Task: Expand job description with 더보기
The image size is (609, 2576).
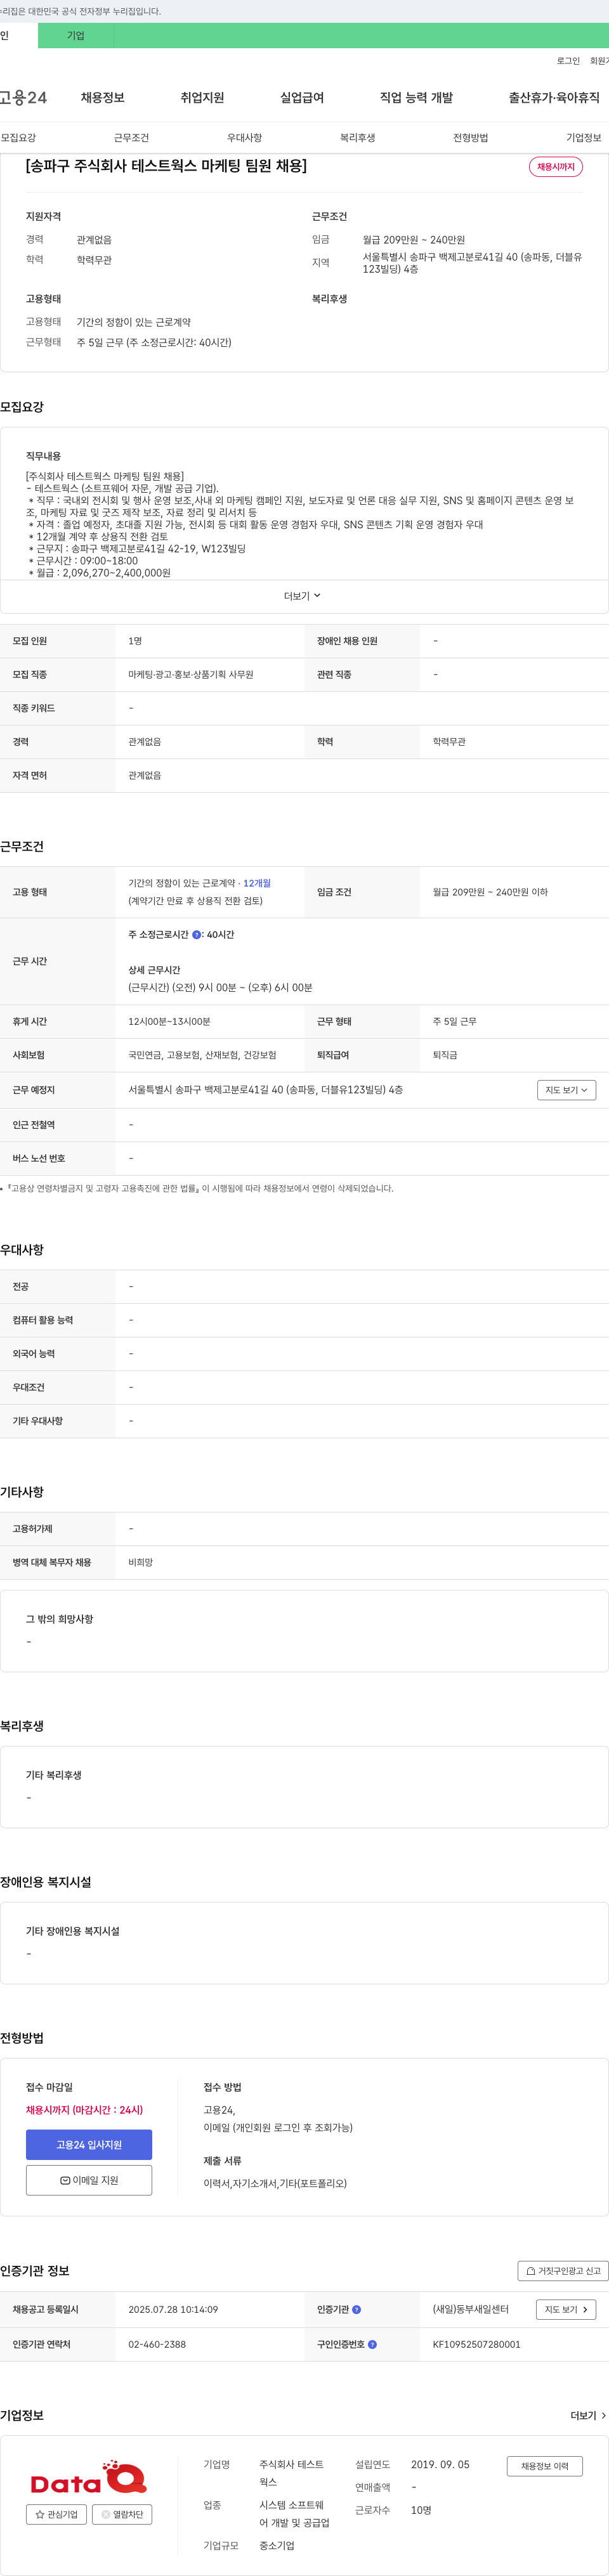Action: coord(302,596)
